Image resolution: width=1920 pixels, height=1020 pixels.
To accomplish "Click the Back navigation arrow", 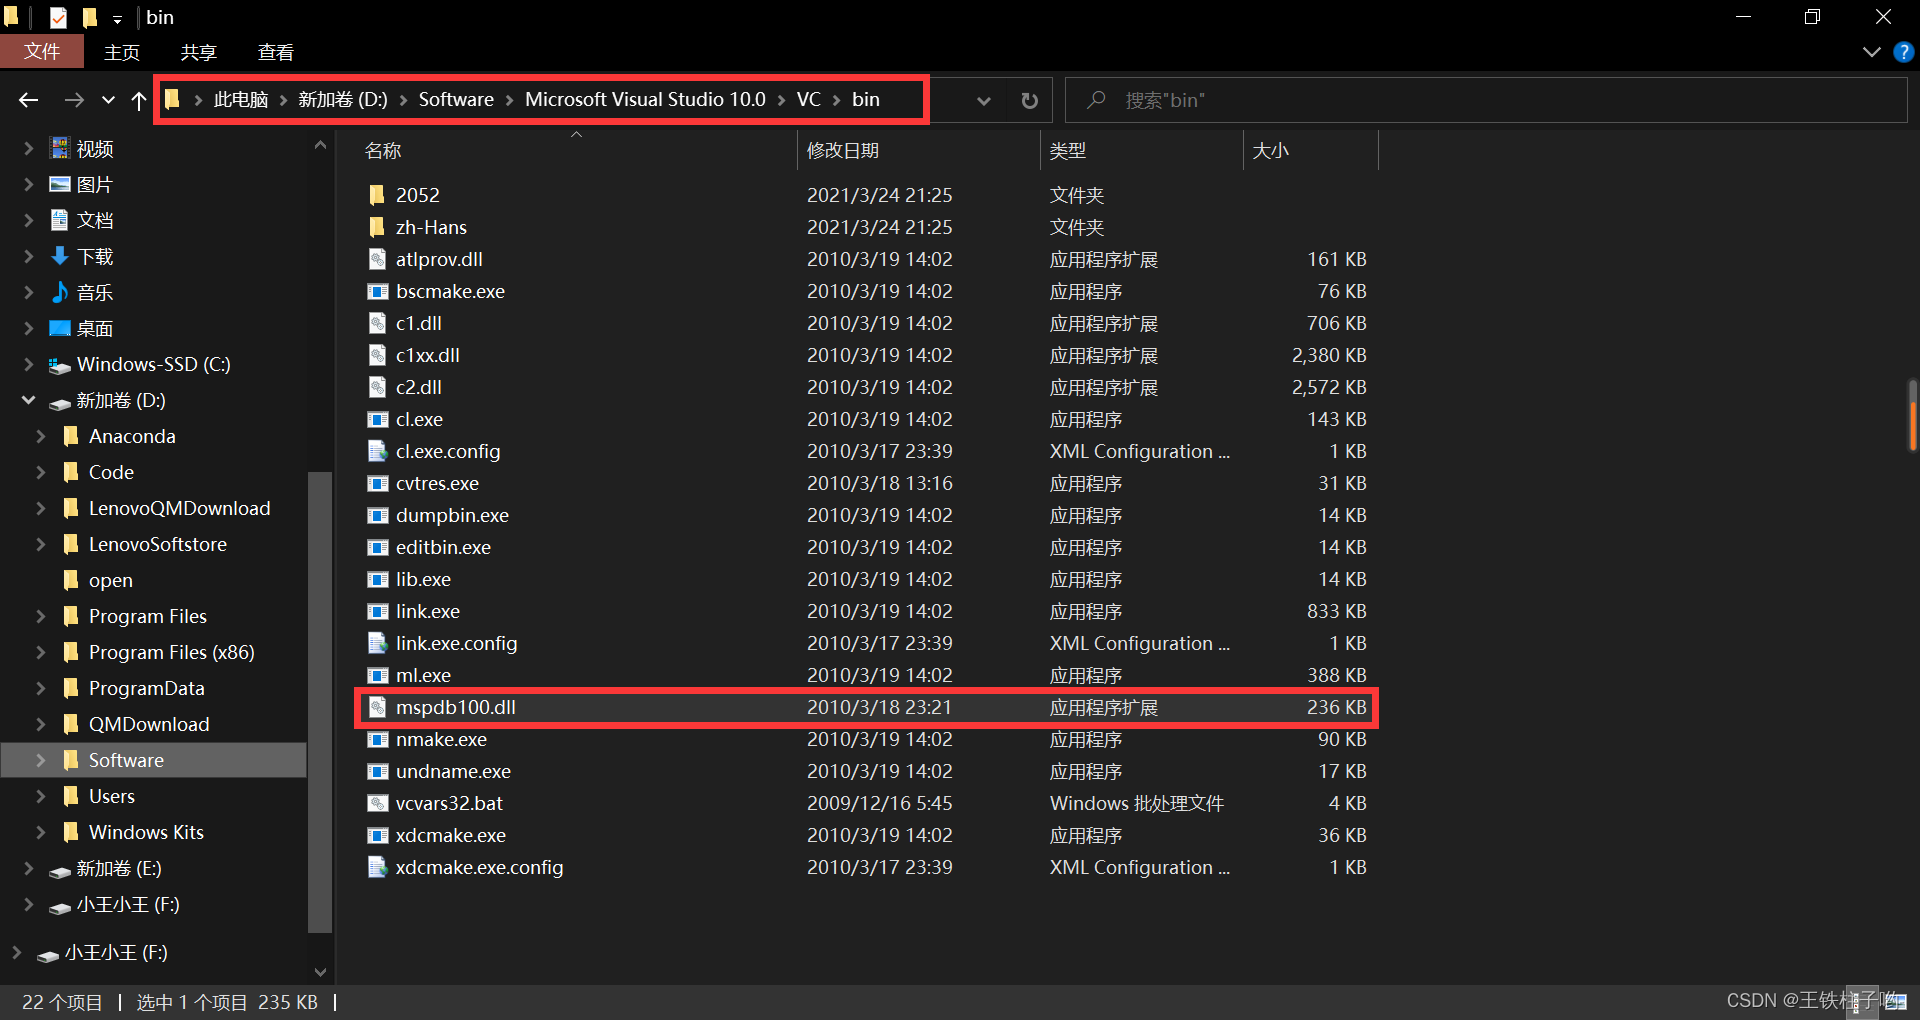I will tap(29, 100).
